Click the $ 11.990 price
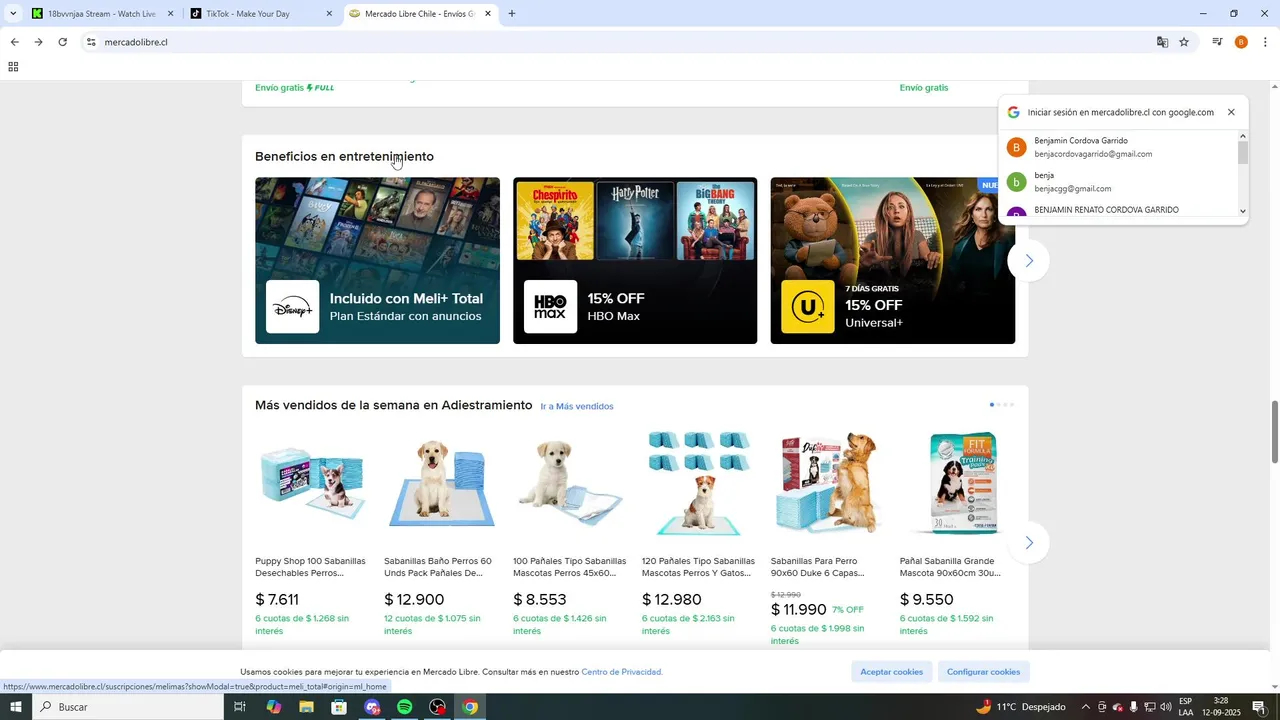This screenshot has width=1280, height=720. 799,610
